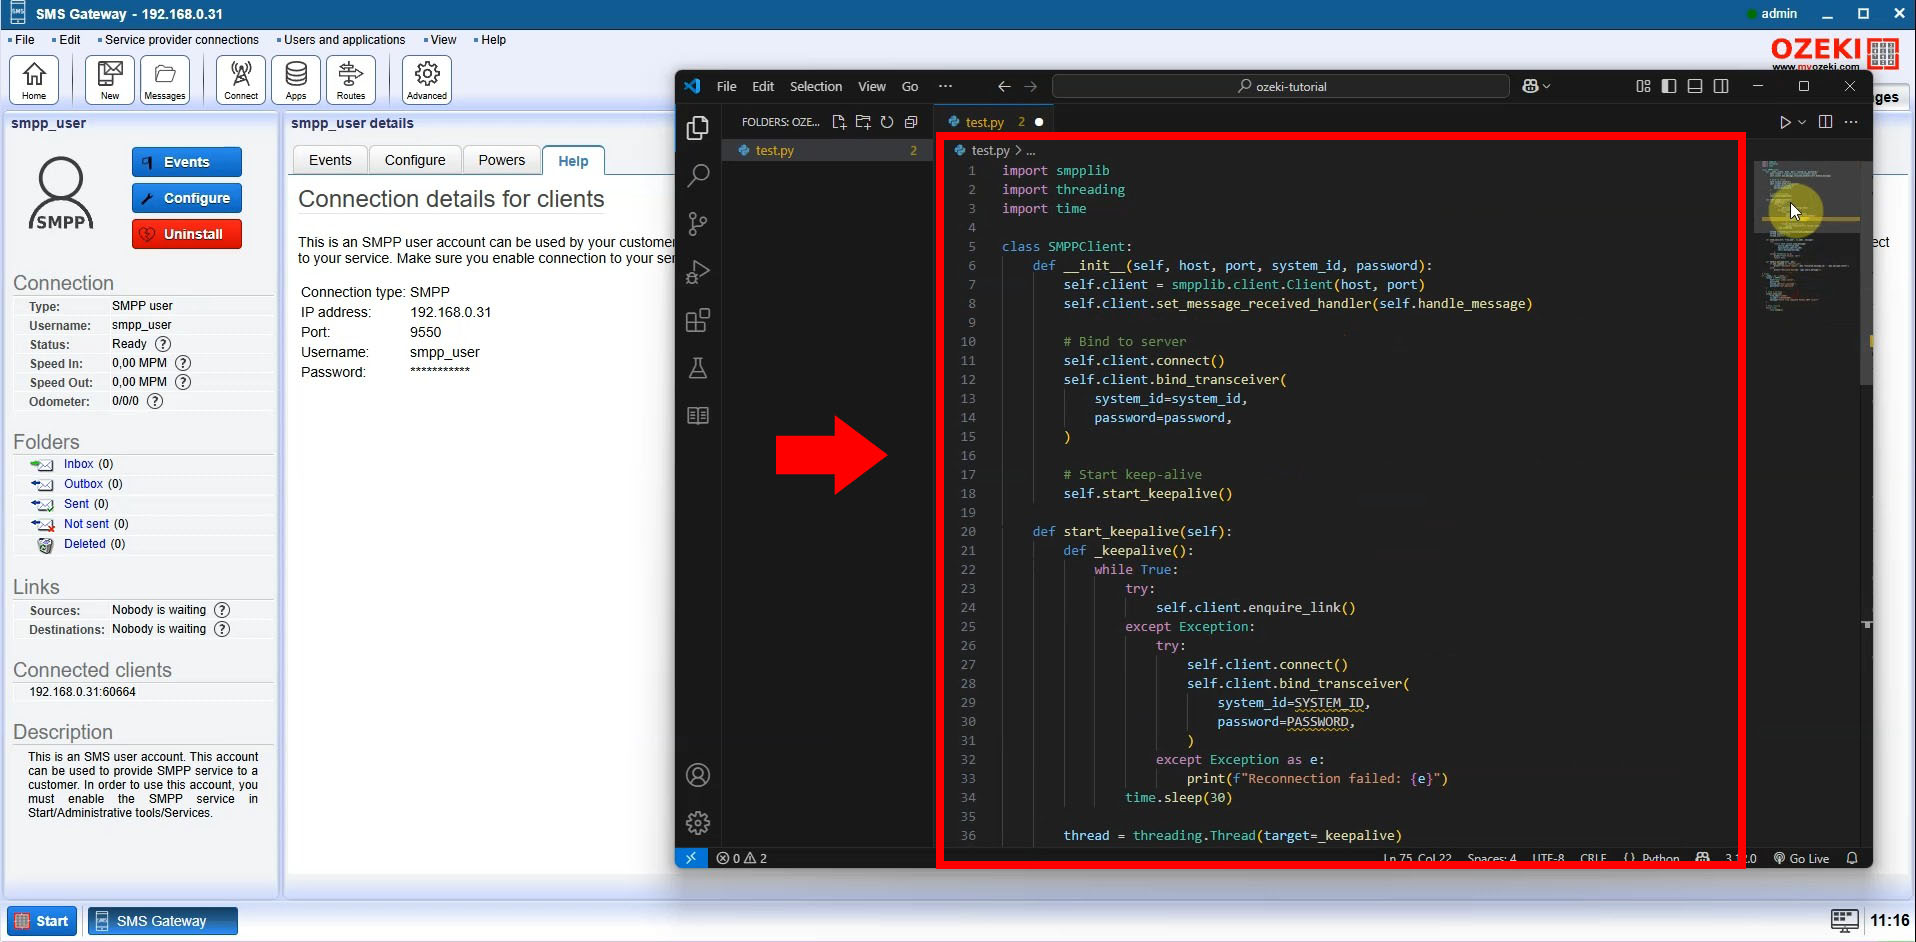This screenshot has height=942, width=1916.
Task: Open the Apps toolbar icon
Action: [296, 80]
